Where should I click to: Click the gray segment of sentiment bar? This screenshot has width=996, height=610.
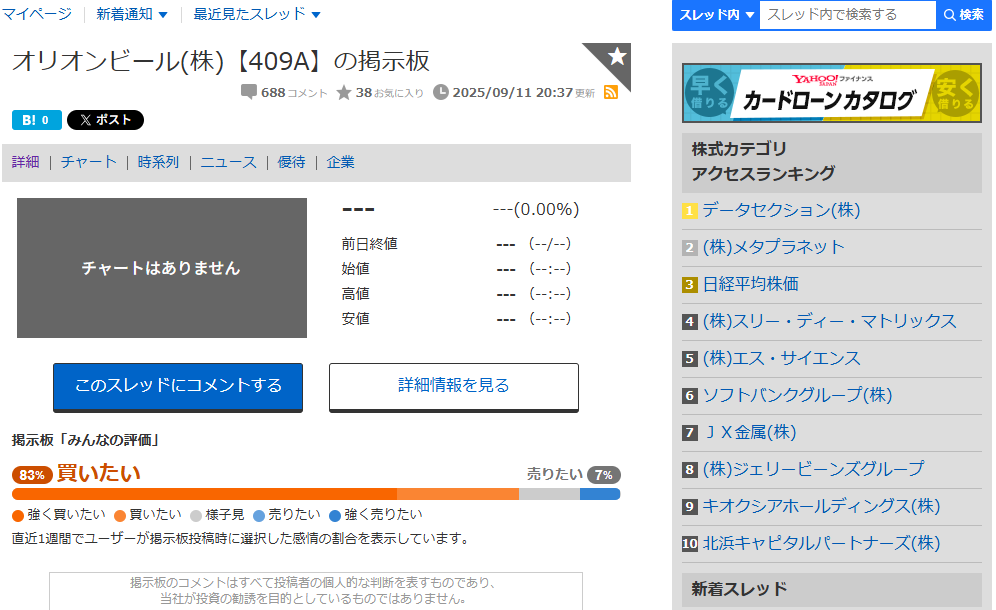pyautogui.click(x=549, y=494)
